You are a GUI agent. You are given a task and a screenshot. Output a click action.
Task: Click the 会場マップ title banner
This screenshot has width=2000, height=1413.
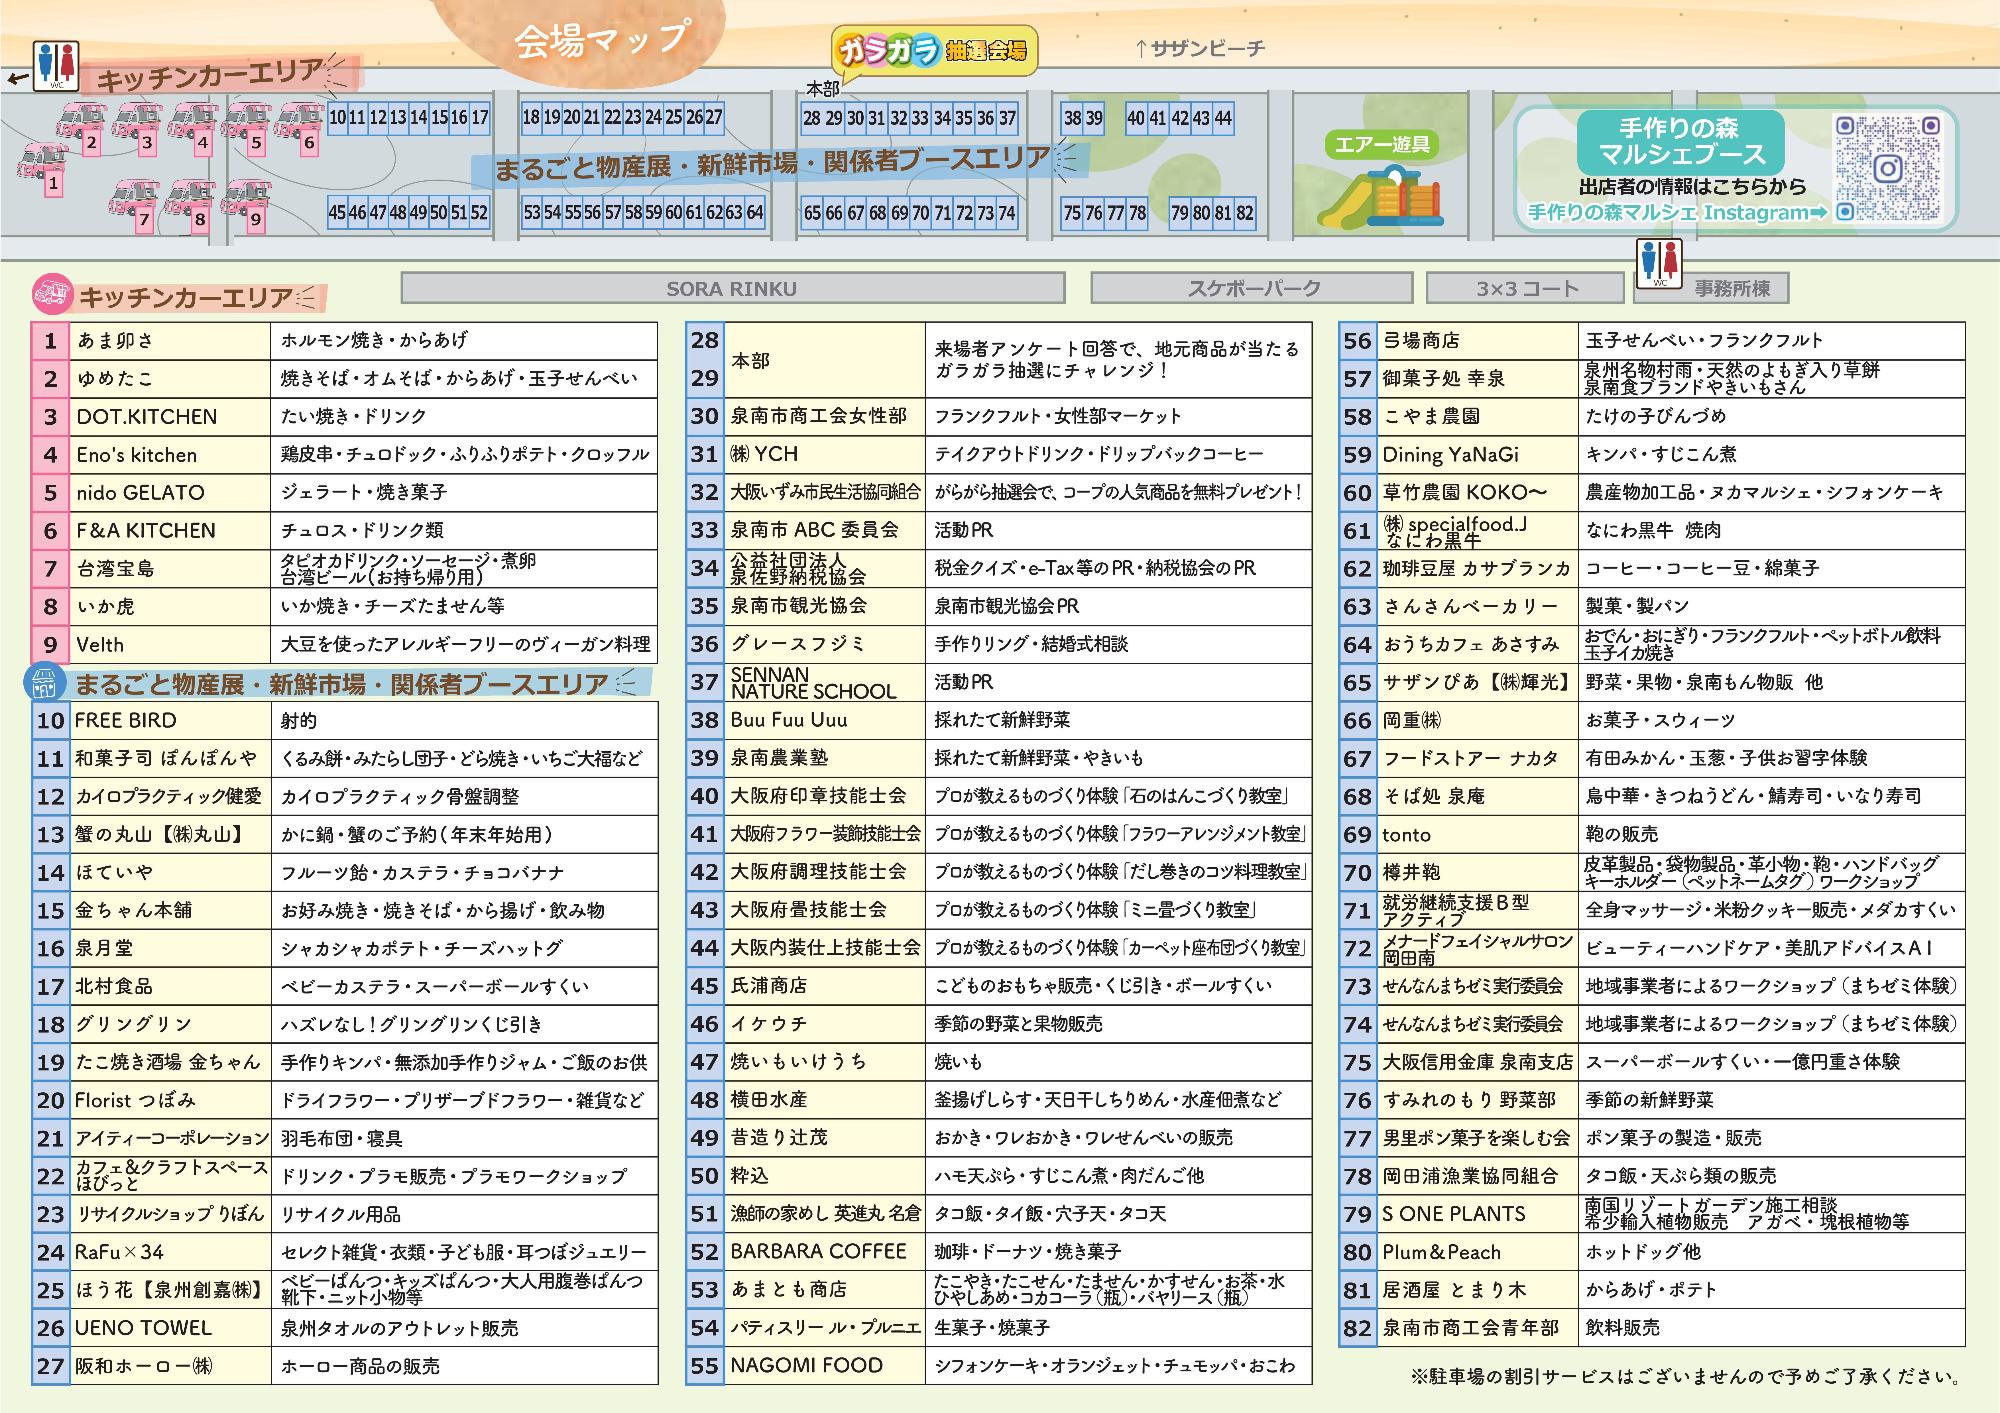pyautogui.click(x=600, y=40)
